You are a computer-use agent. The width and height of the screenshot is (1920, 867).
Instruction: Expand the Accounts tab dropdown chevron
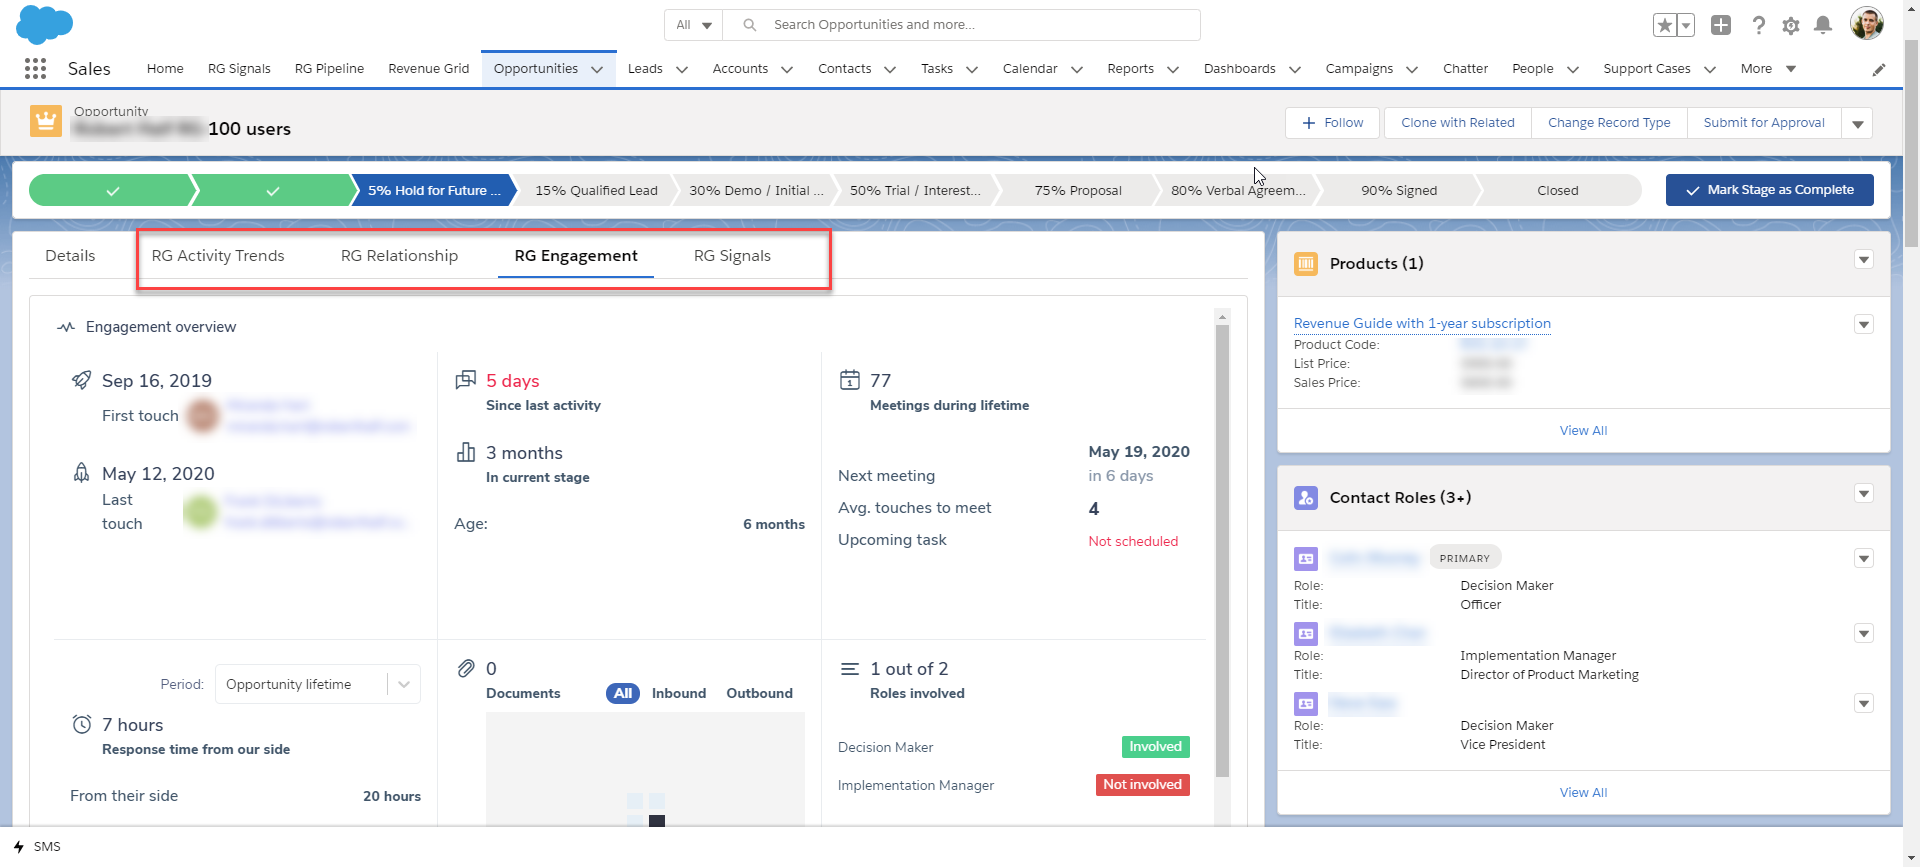click(787, 69)
